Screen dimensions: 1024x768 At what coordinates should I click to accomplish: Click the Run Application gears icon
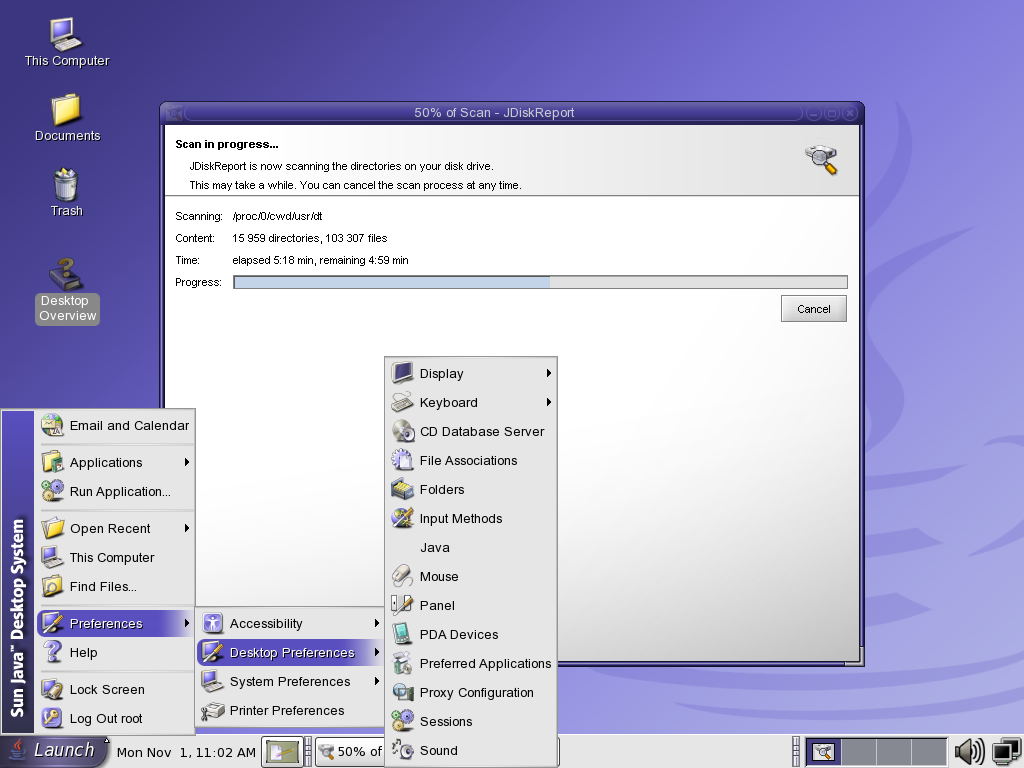[52, 491]
